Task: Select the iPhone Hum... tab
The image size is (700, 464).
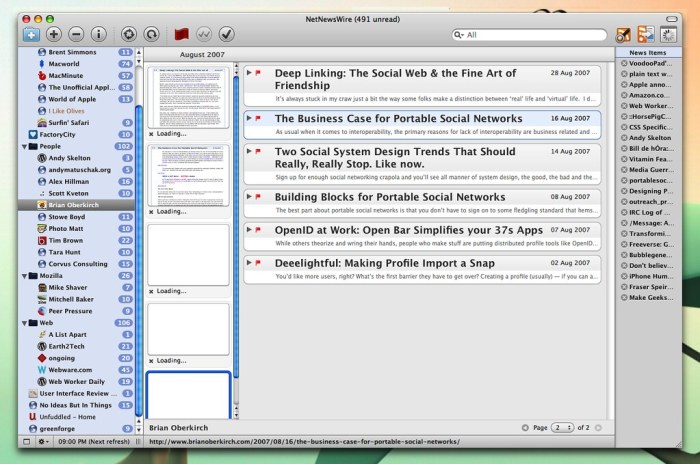Action: 650,276
